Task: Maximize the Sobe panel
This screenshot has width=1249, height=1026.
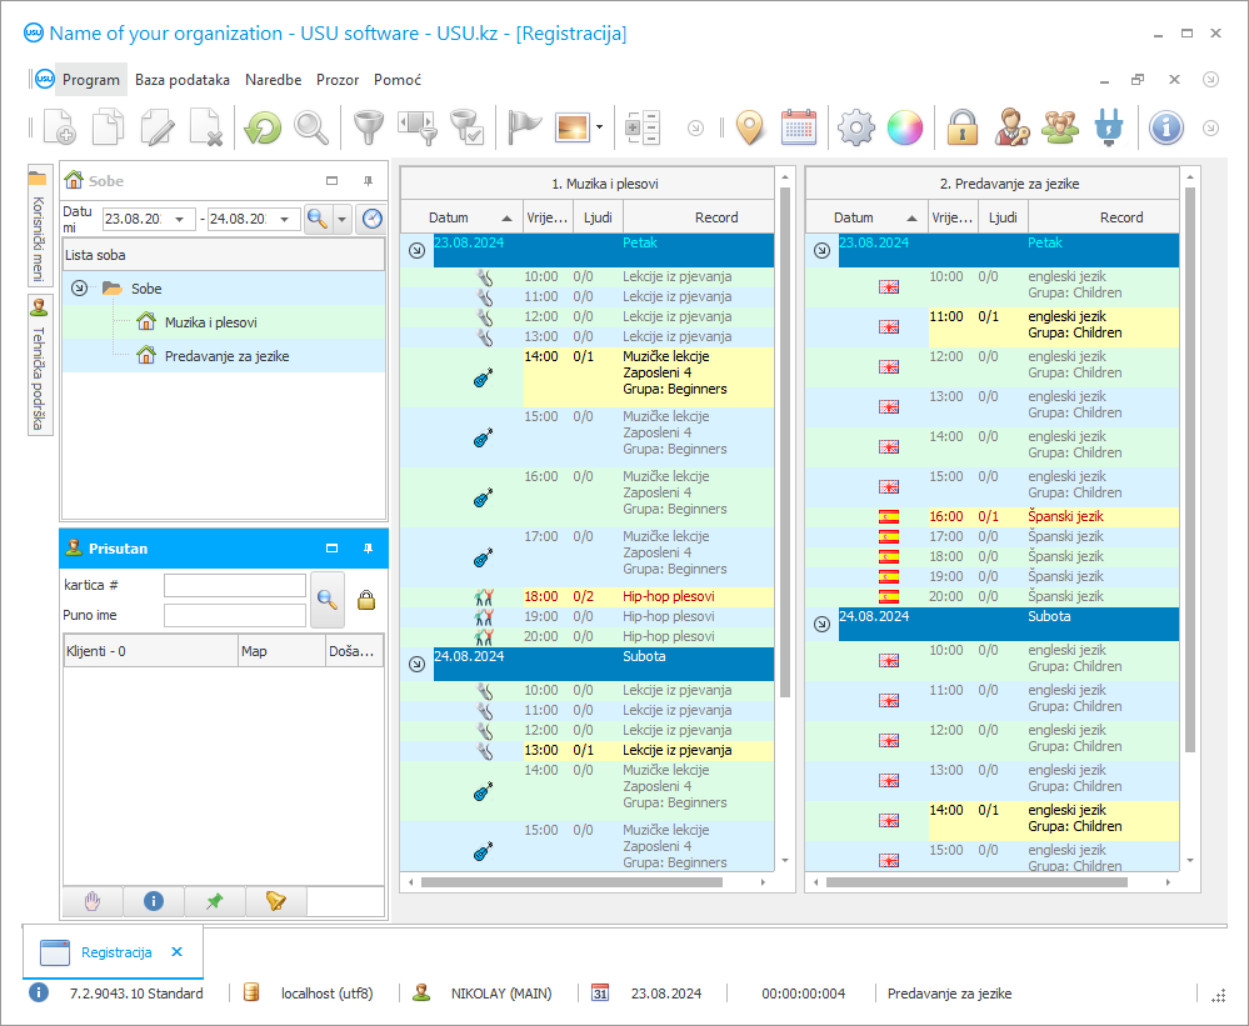Action: coord(332,181)
